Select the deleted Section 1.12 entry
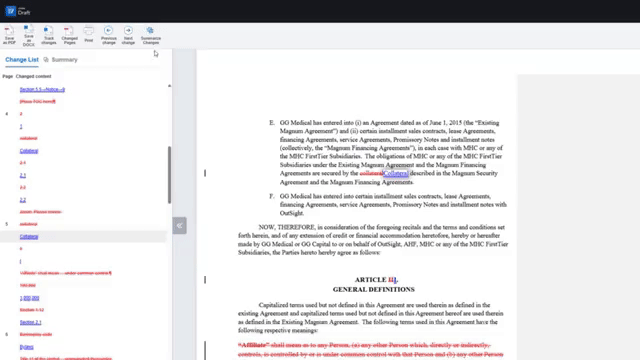This screenshot has height=360, width=640. click(x=32, y=310)
